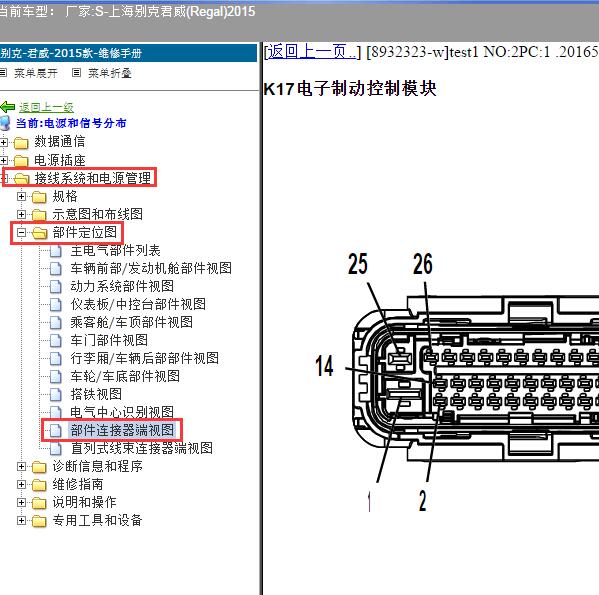Click the 说明和操作 folder icon
Viewport: 599px width, 595px height.
(39, 503)
